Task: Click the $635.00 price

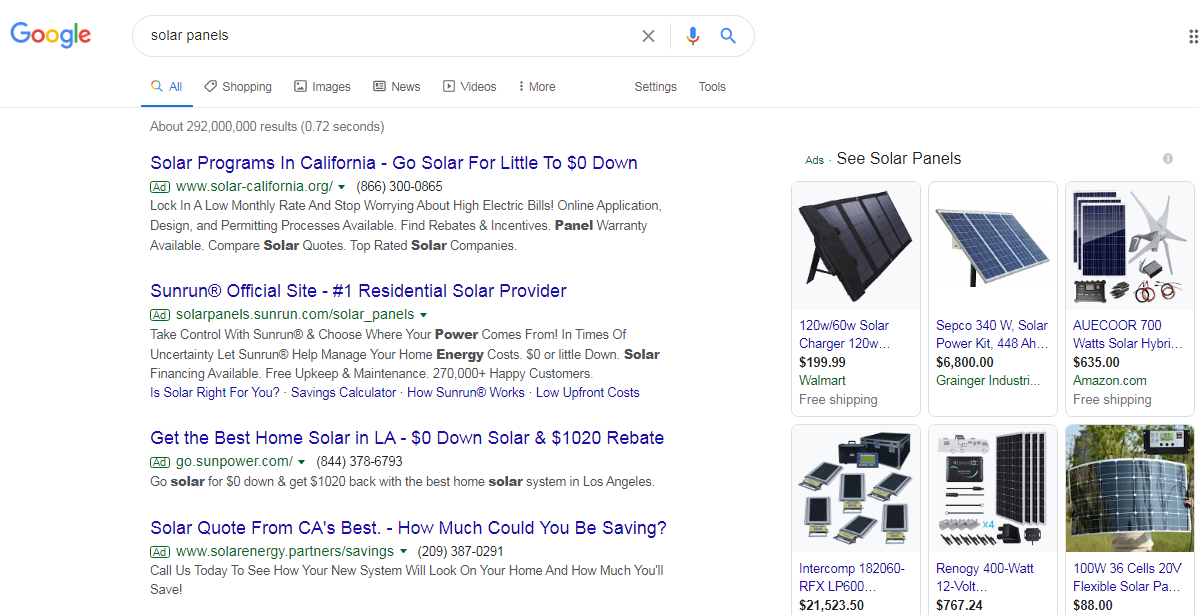Action: coord(1096,362)
